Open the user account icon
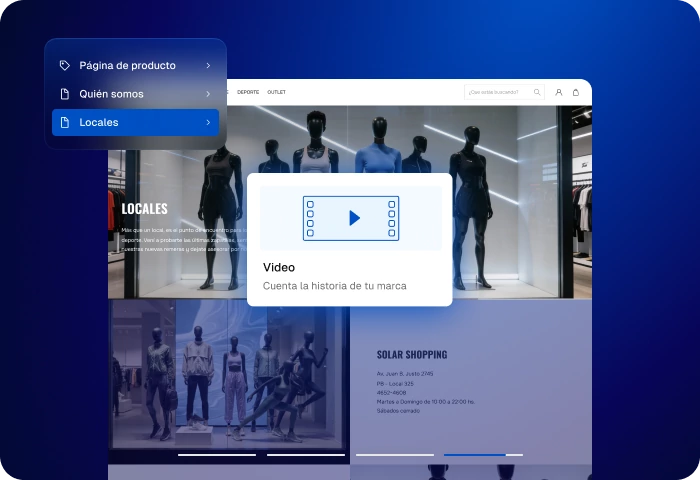This screenshot has height=480, width=700. 559,92
